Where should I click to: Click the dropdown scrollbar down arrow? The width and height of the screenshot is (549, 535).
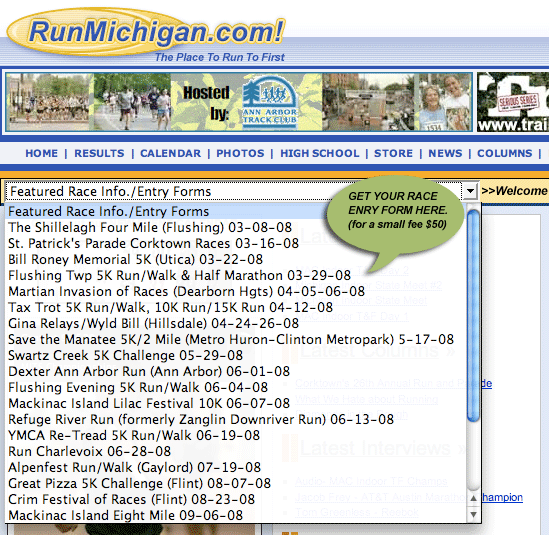473,514
